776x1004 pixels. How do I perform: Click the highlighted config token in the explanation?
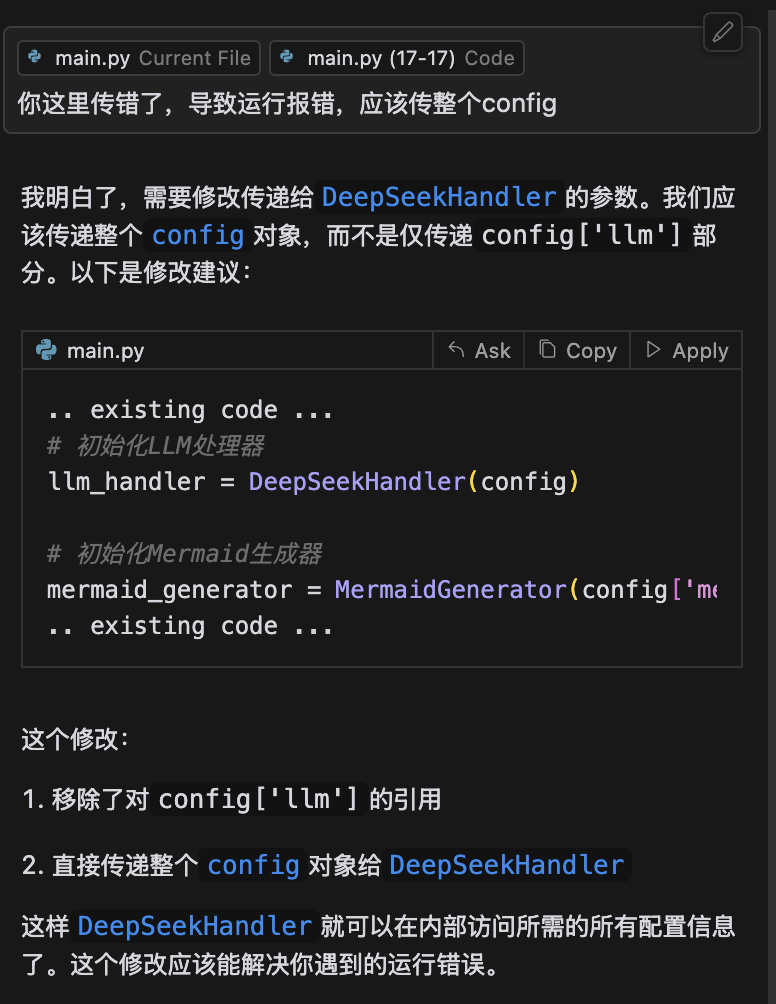coord(197,235)
